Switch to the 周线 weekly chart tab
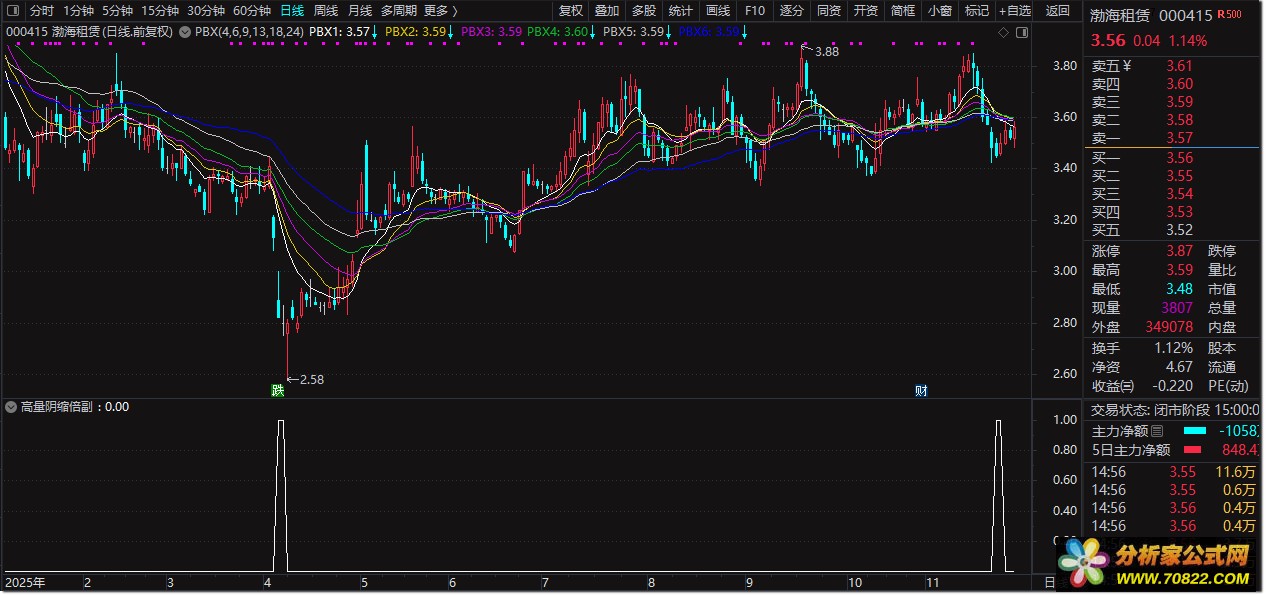This screenshot has height=595, width=1266. tap(326, 11)
